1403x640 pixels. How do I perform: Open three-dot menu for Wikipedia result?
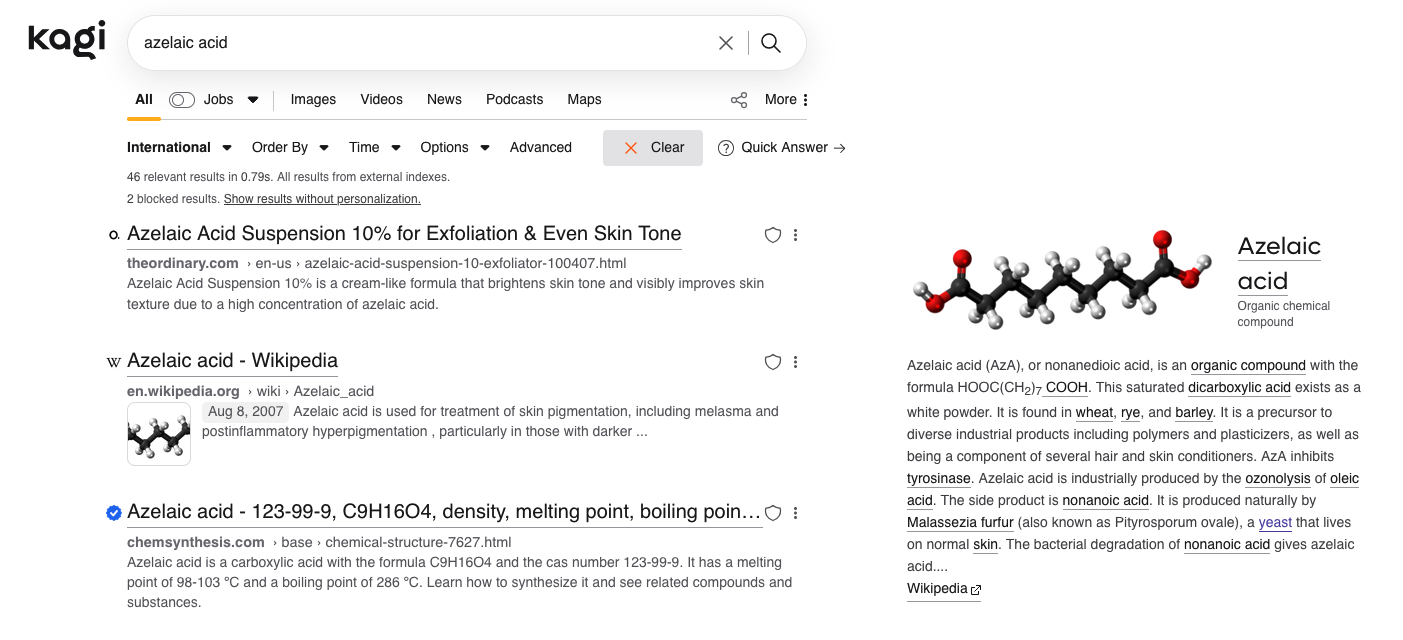(x=796, y=362)
